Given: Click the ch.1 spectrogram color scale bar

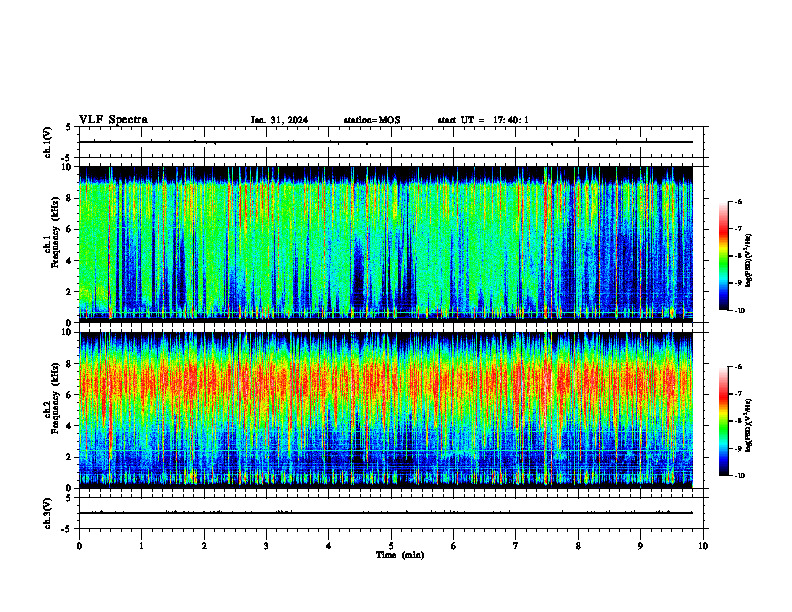Looking at the screenshot, I should pos(724,256).
